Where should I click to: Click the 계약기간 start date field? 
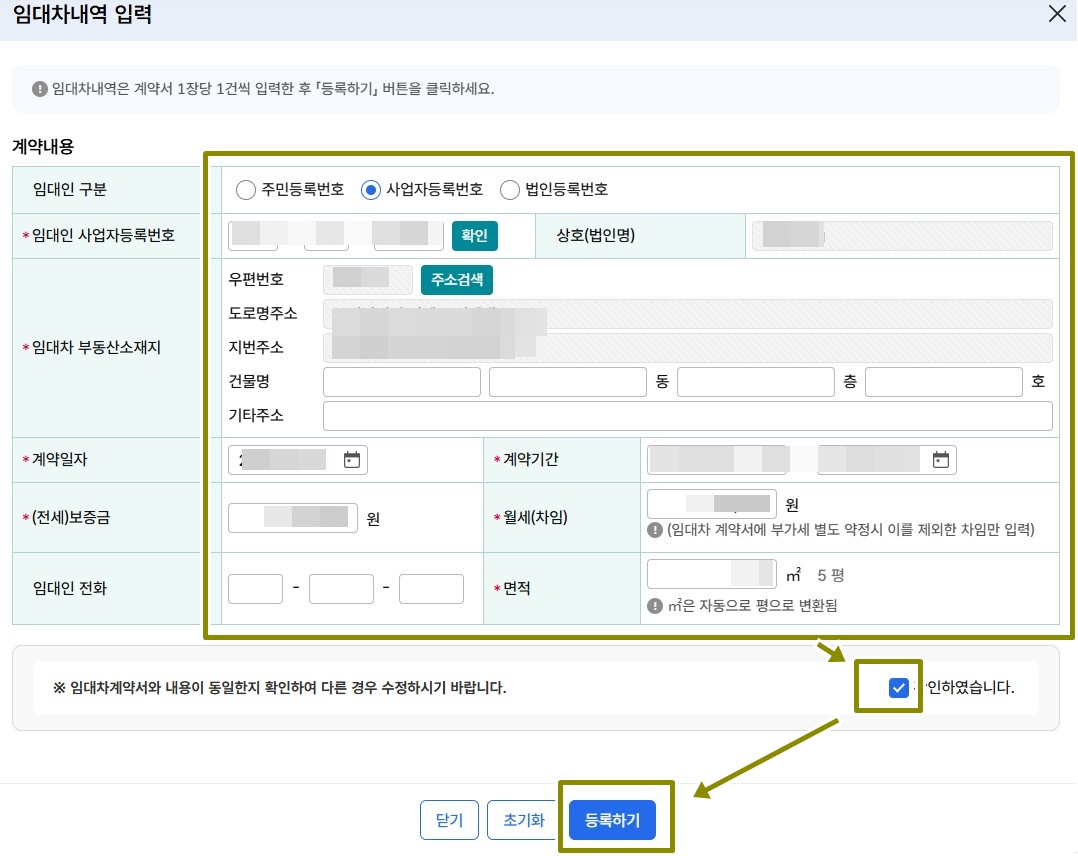(718, 460)
